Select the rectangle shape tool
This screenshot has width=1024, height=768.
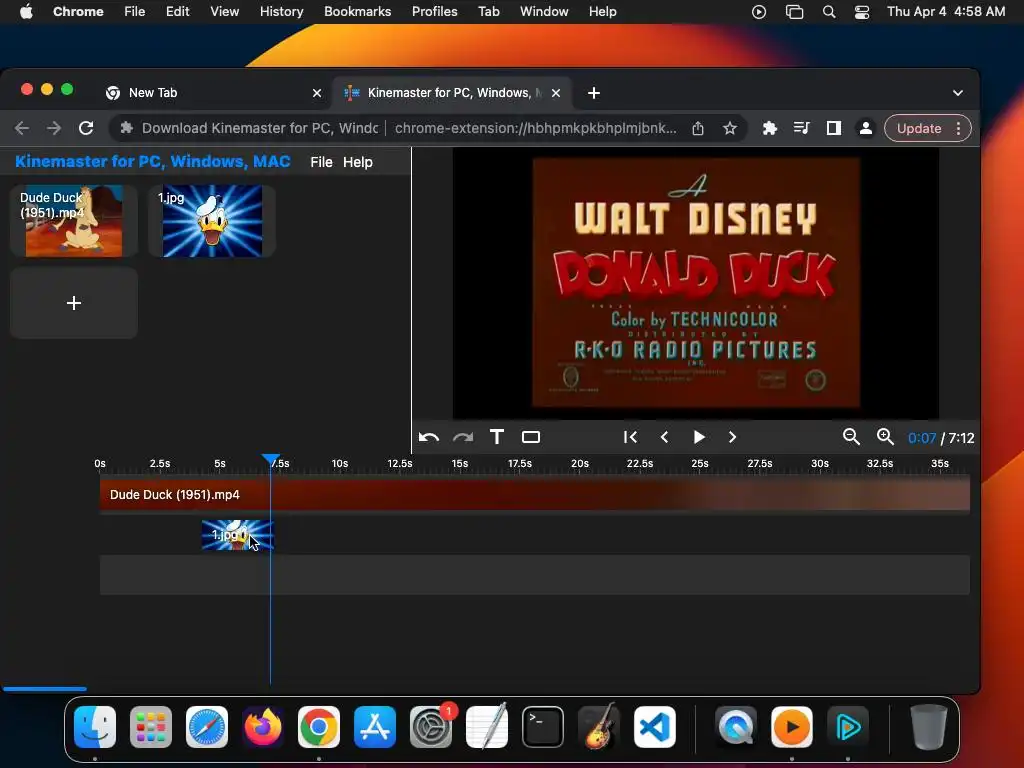click(531, 437)
